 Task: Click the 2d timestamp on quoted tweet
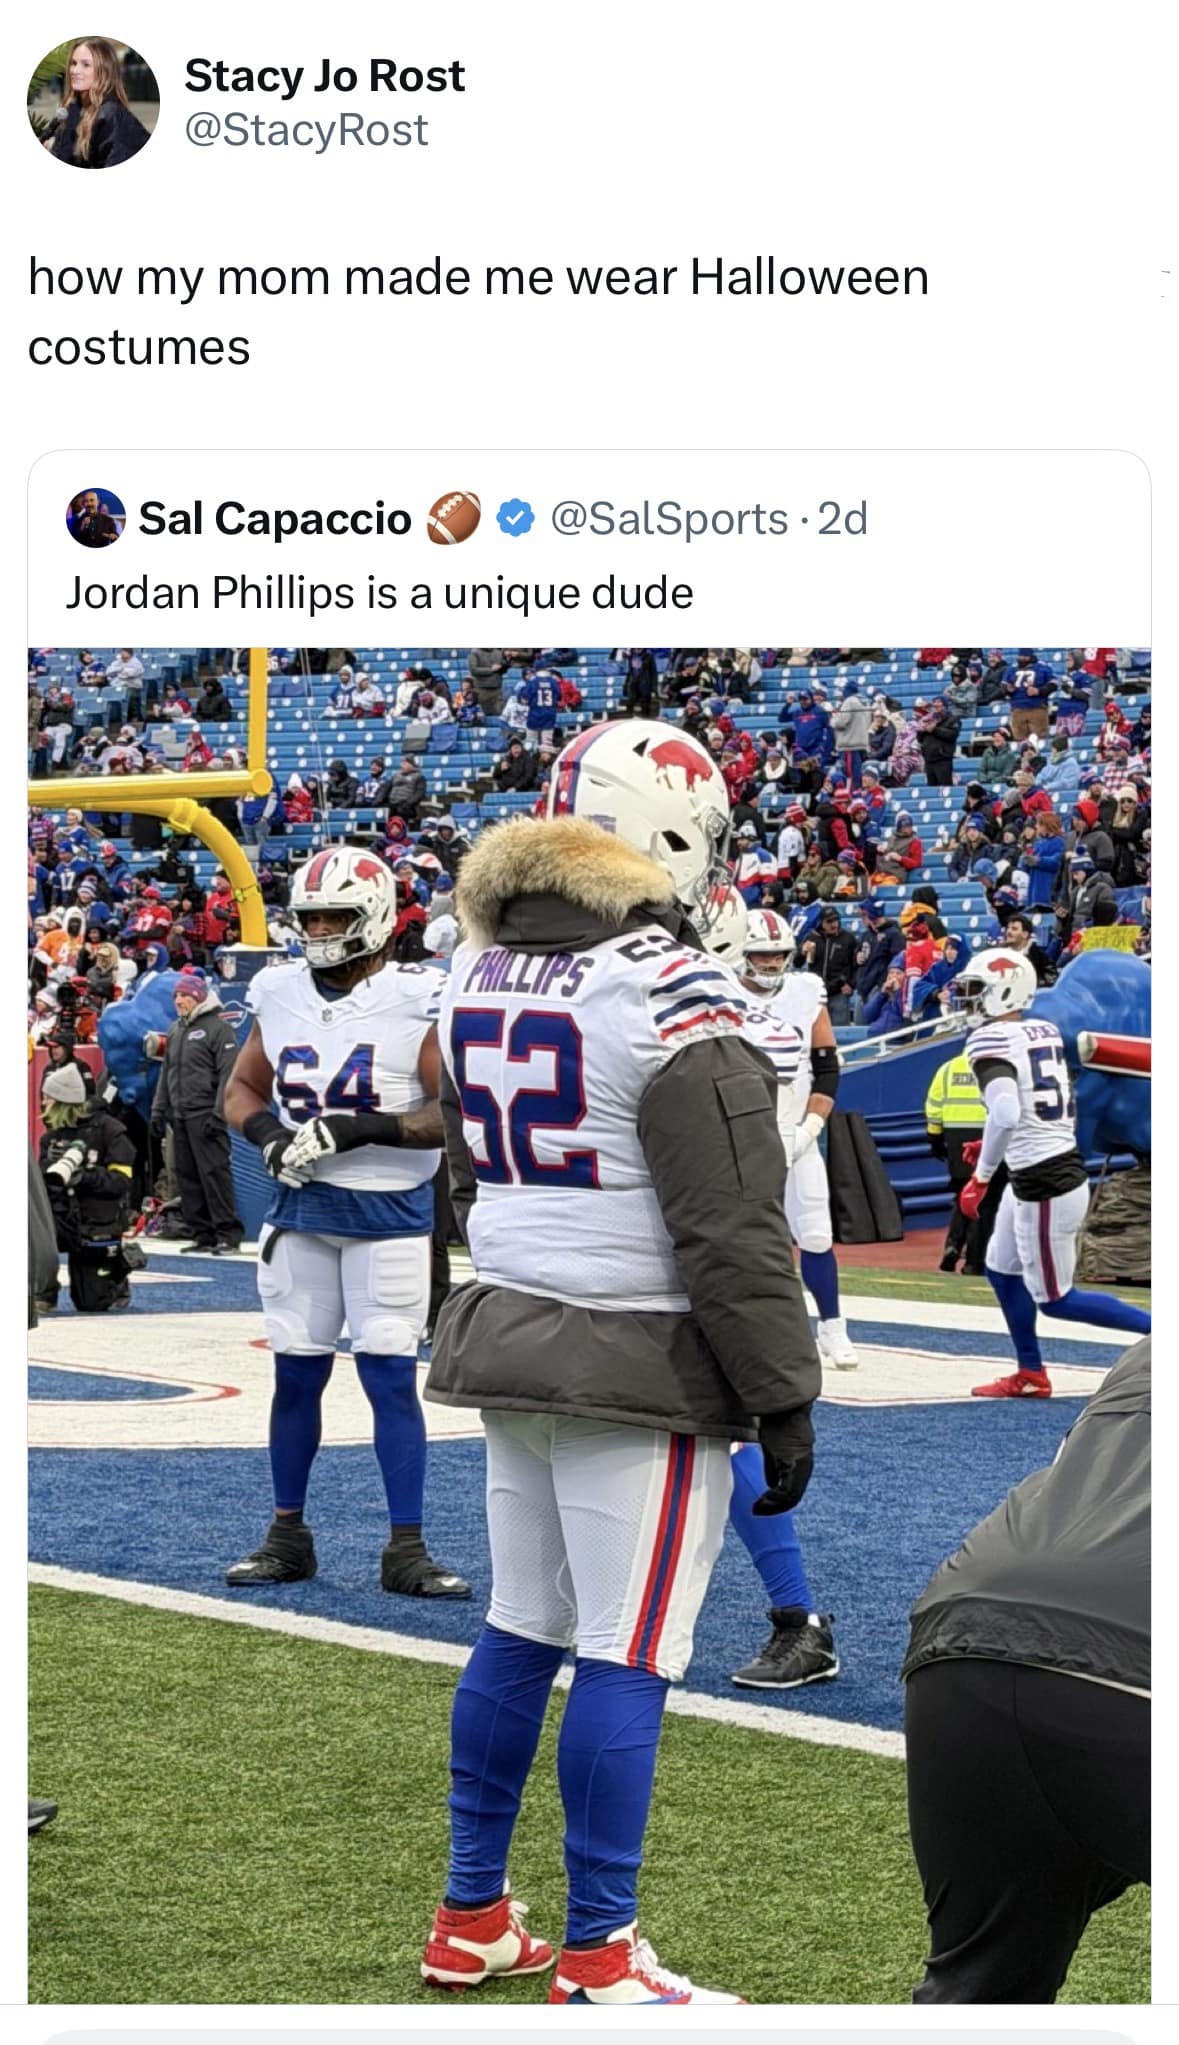pos(842,518)
